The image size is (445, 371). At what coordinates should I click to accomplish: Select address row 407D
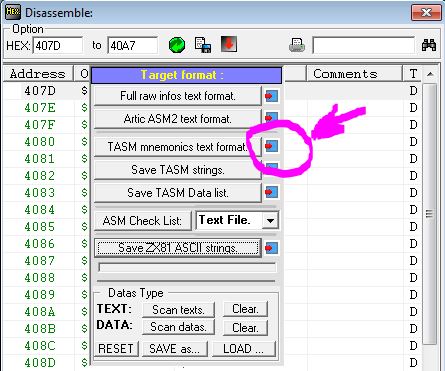coord(40,91)
